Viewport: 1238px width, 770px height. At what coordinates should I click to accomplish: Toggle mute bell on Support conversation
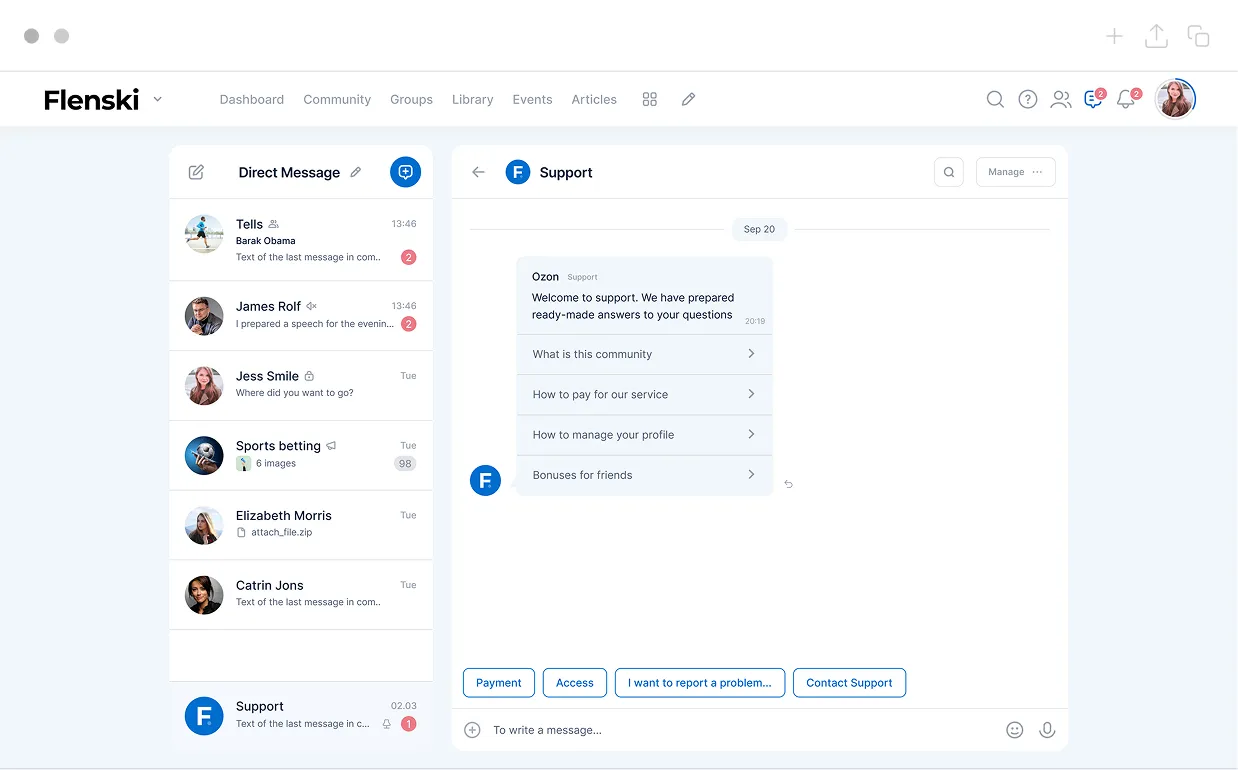[x=387, y=724]
